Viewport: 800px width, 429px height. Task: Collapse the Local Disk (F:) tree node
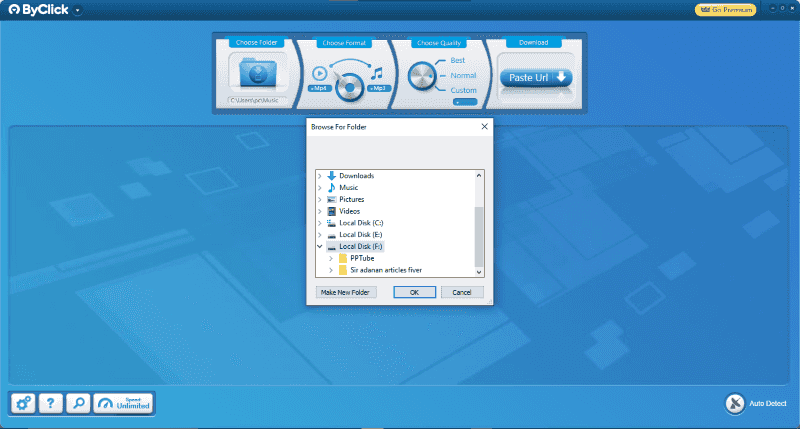[320, 246]
